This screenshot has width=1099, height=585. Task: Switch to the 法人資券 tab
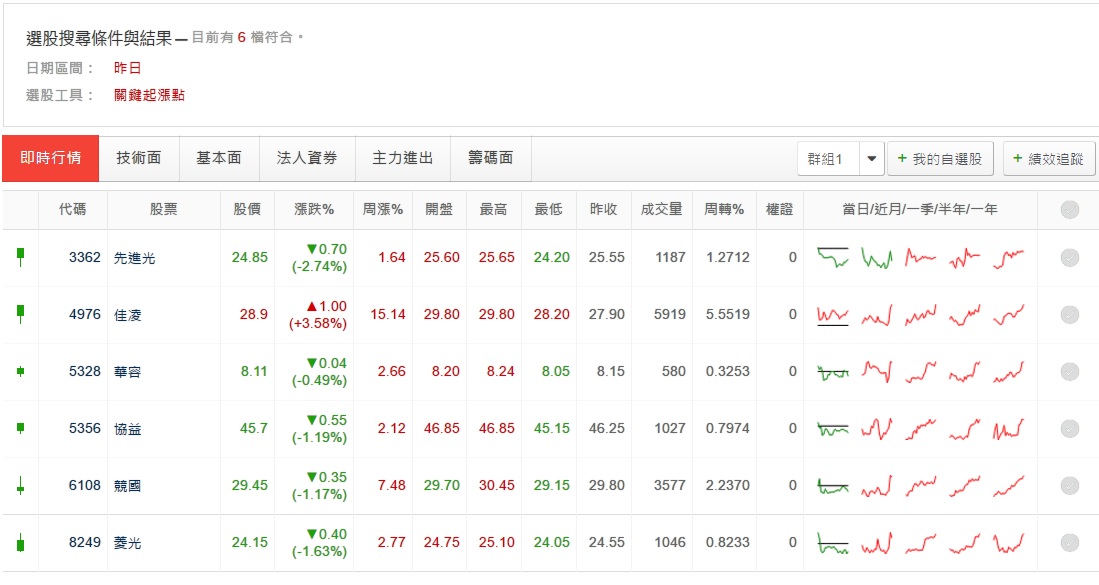(x=307, y=158)
